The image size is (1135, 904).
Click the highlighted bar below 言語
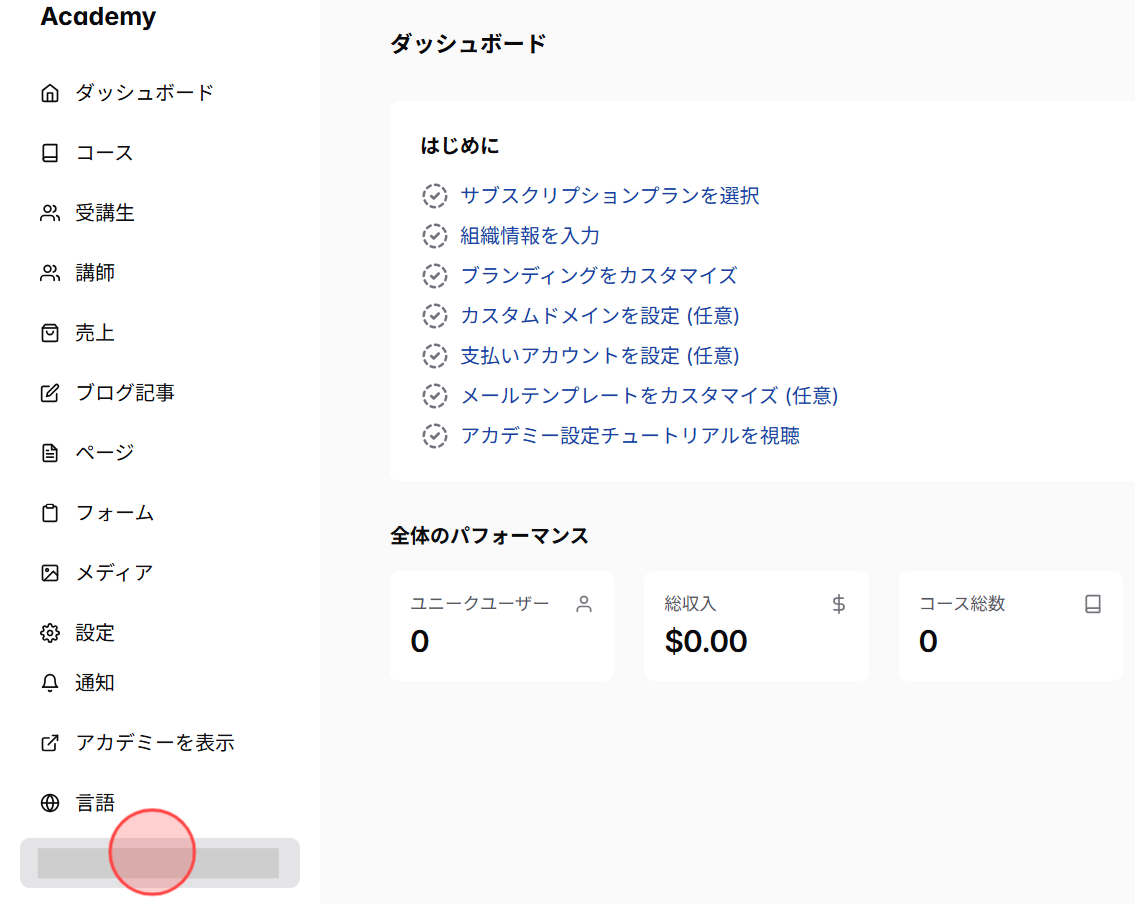[160, 861]
